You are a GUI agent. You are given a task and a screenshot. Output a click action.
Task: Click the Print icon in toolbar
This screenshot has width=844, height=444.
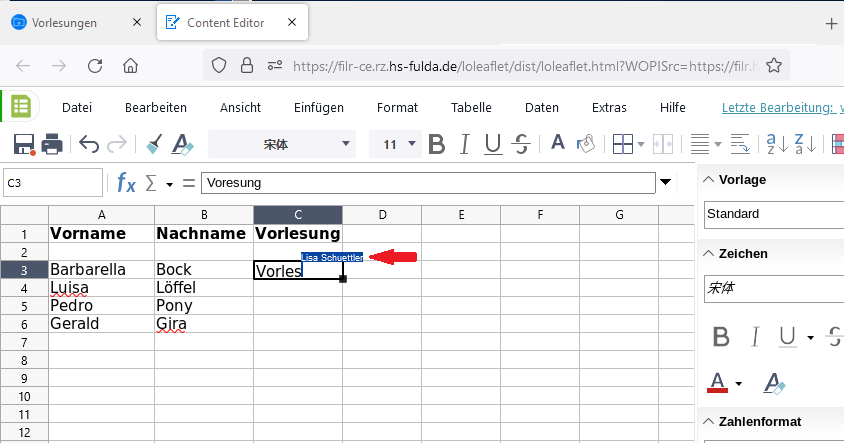pyautogui.click(x=52, y=144)
